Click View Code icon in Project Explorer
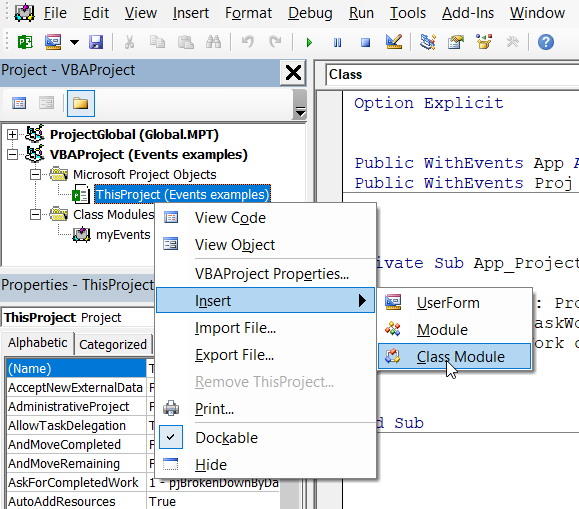Image resolution: width=579 pixels, height=509 pixels. click(x=19, y=103)
